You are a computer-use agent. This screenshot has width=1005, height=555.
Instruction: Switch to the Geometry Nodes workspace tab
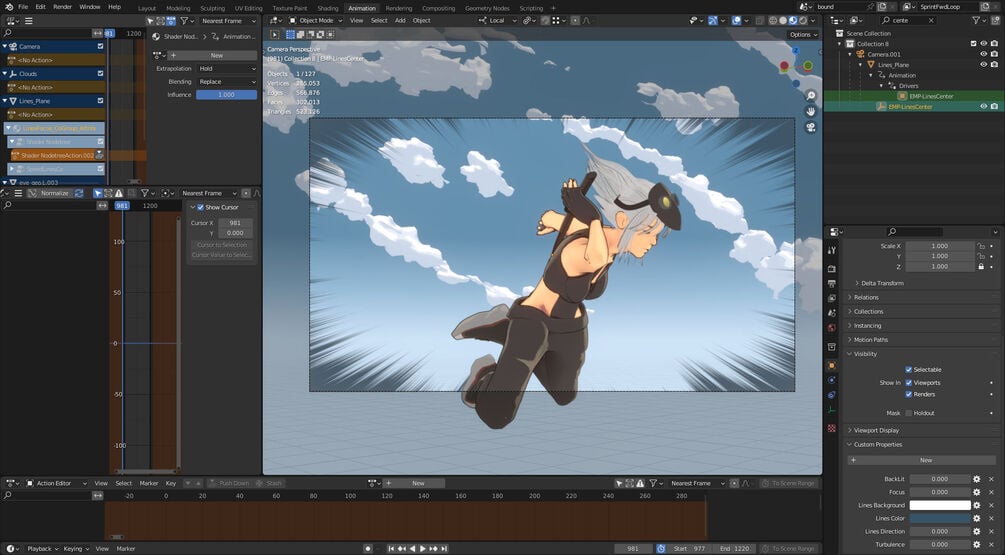tap(487, 8)
